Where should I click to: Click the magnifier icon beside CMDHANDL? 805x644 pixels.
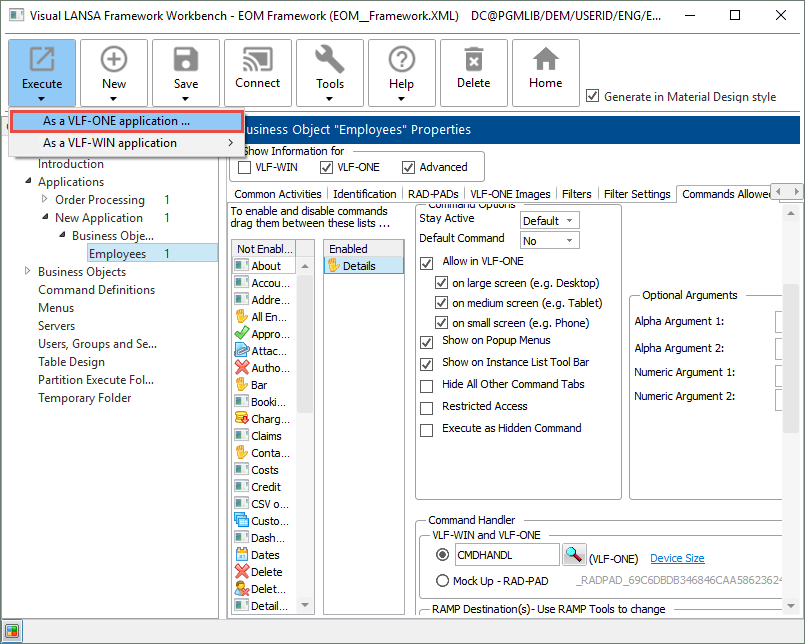pyautogui.click(x=574, y=555)
